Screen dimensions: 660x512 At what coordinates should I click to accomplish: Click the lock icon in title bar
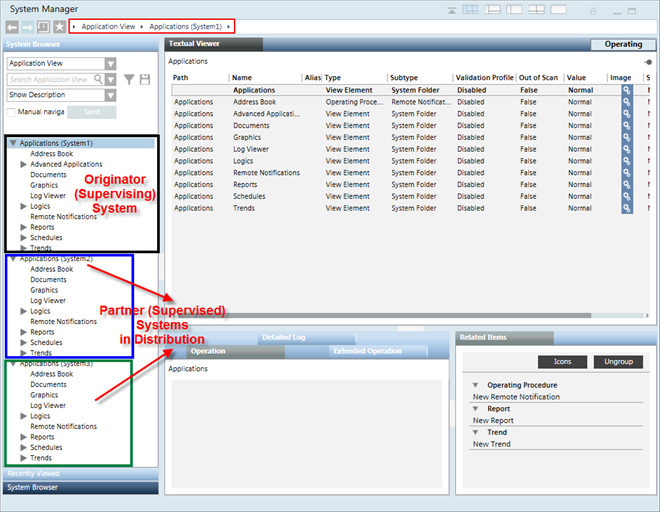[594, 9]
